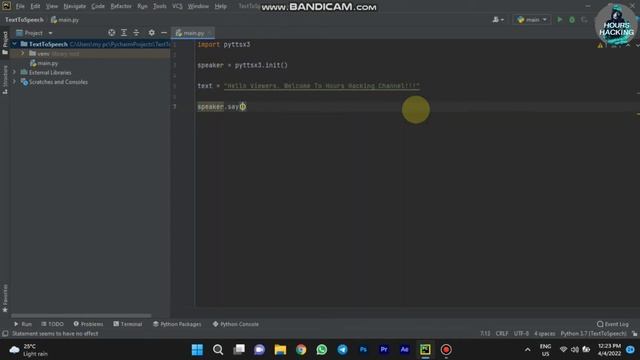The height and width of the screenshot is (360, 640).
Task: Open the Python Console tool window
Action: [x=236, y=324]
